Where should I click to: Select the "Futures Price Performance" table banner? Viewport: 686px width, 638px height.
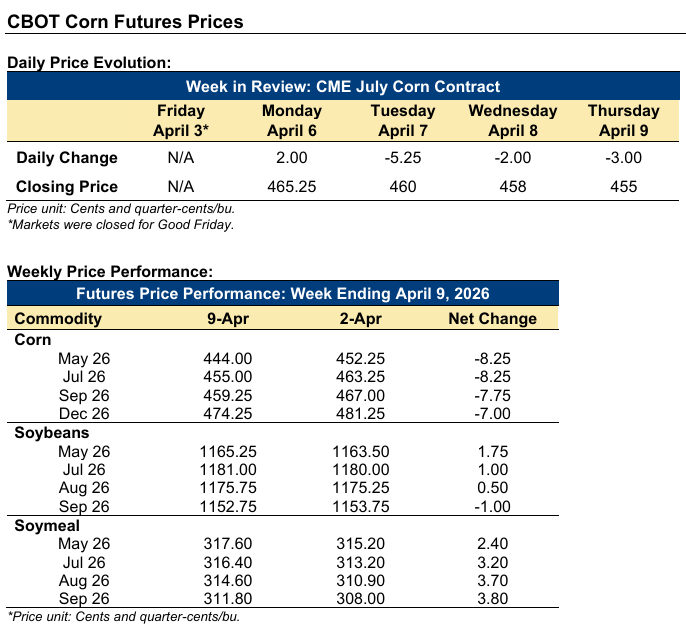tap(283, 294)
